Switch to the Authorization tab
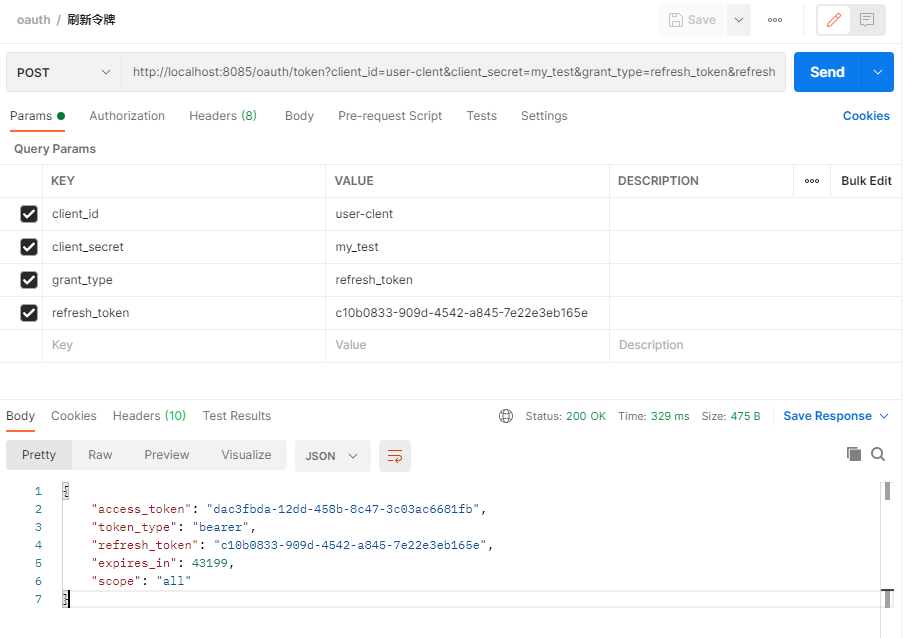904x638 pixels. pos(127,116)
